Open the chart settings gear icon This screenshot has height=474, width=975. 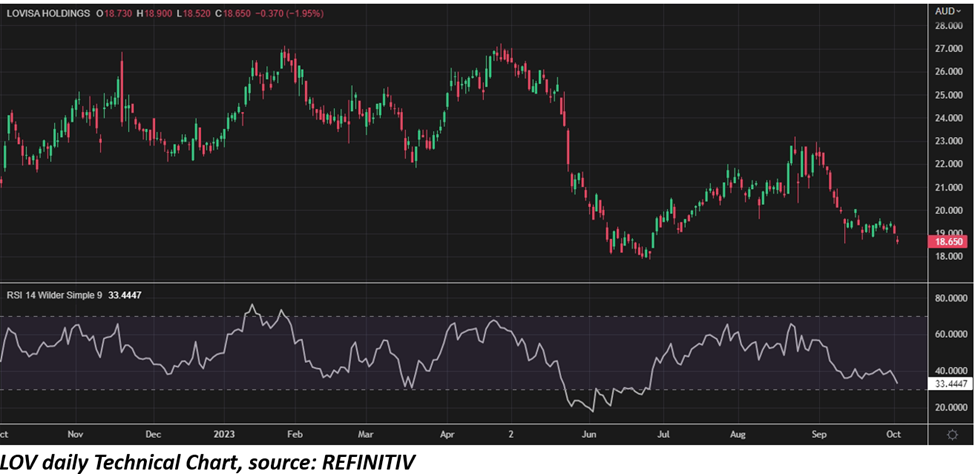tap(951, 434)
